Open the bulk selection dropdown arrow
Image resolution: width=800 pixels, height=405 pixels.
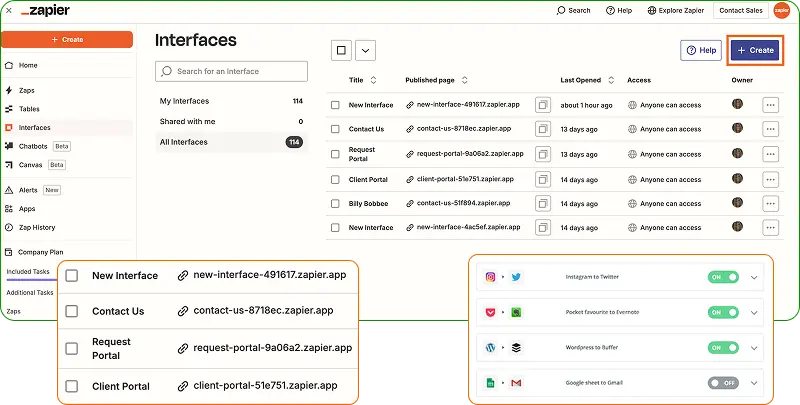(x=365, y=50)
